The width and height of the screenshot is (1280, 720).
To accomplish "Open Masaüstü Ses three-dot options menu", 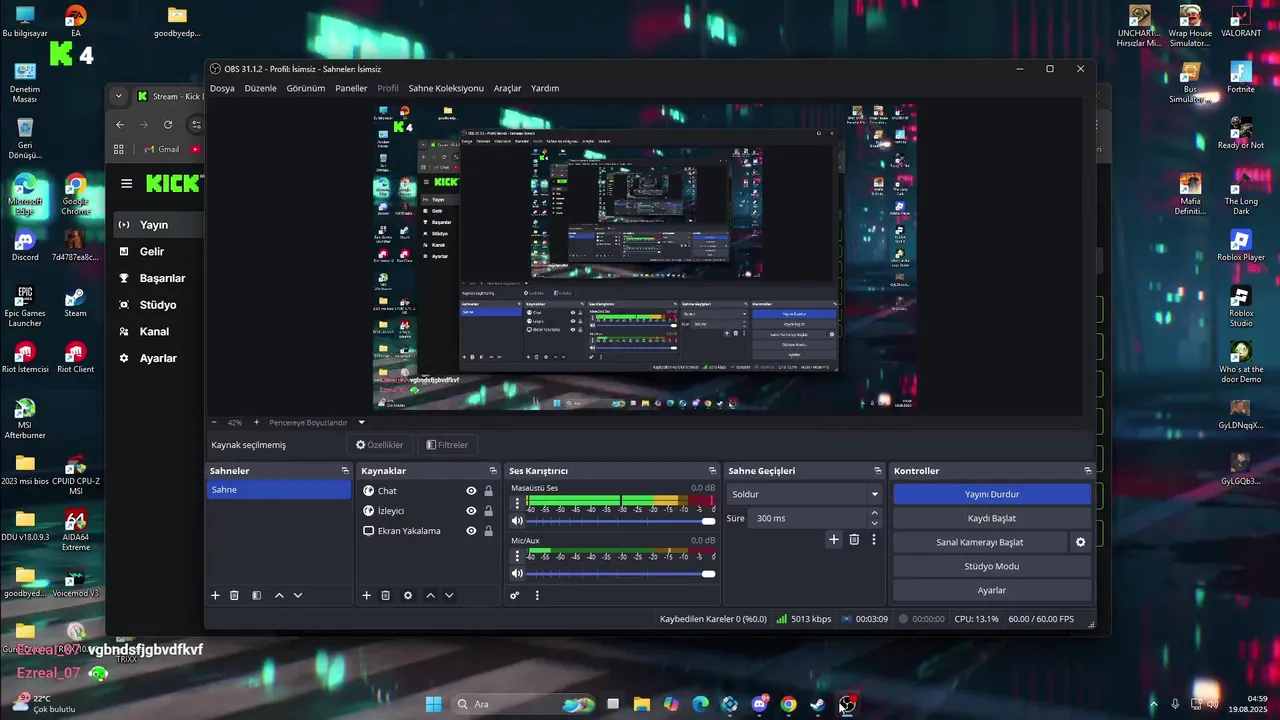I will tap(517, 503).
